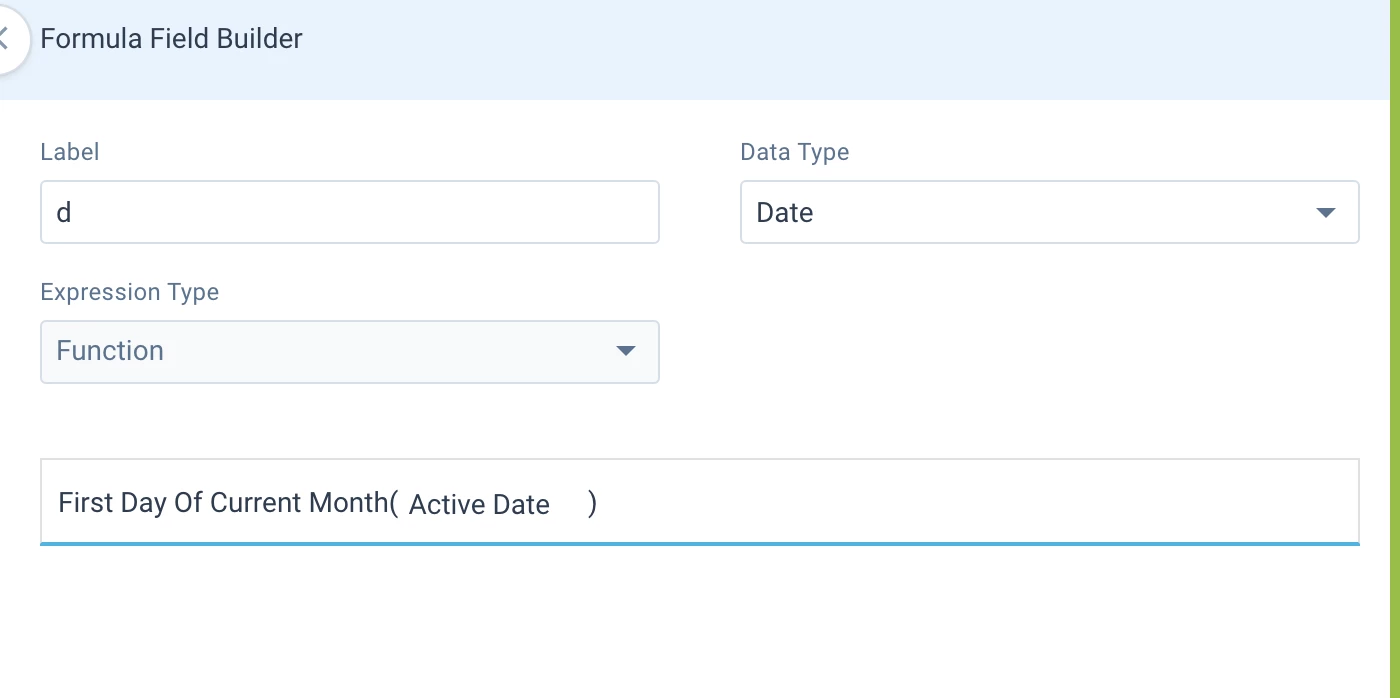Click the Formula Field Builder title
1400x698 pixels.
[171, 39]
